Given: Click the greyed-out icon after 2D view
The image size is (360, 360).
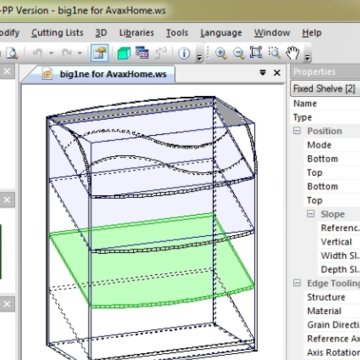Looking at the screenshot, I should [x=160, y=53].
